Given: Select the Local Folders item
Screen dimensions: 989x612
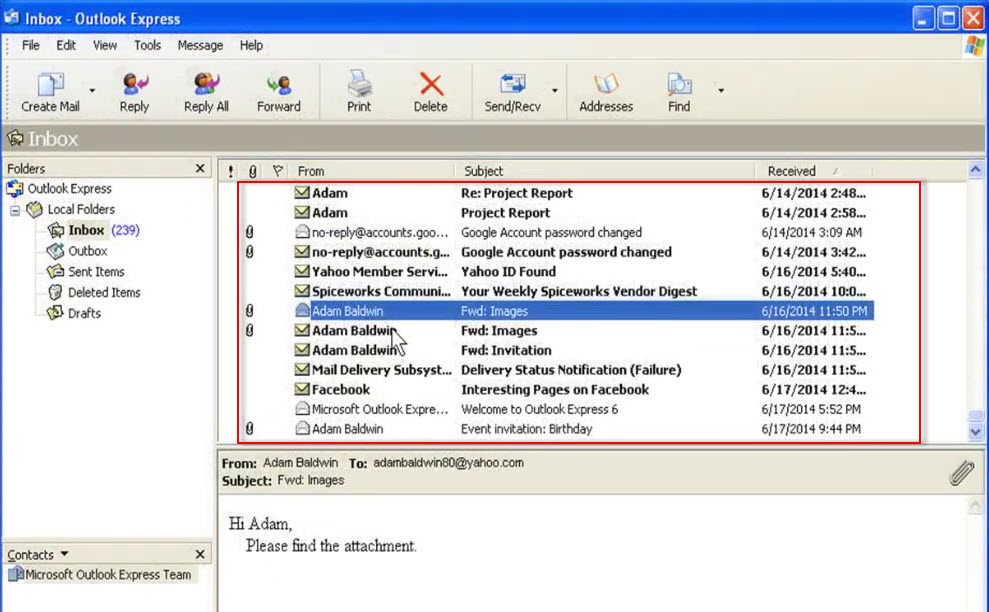Looking at the screenshot, I should (x=81, y=209).
